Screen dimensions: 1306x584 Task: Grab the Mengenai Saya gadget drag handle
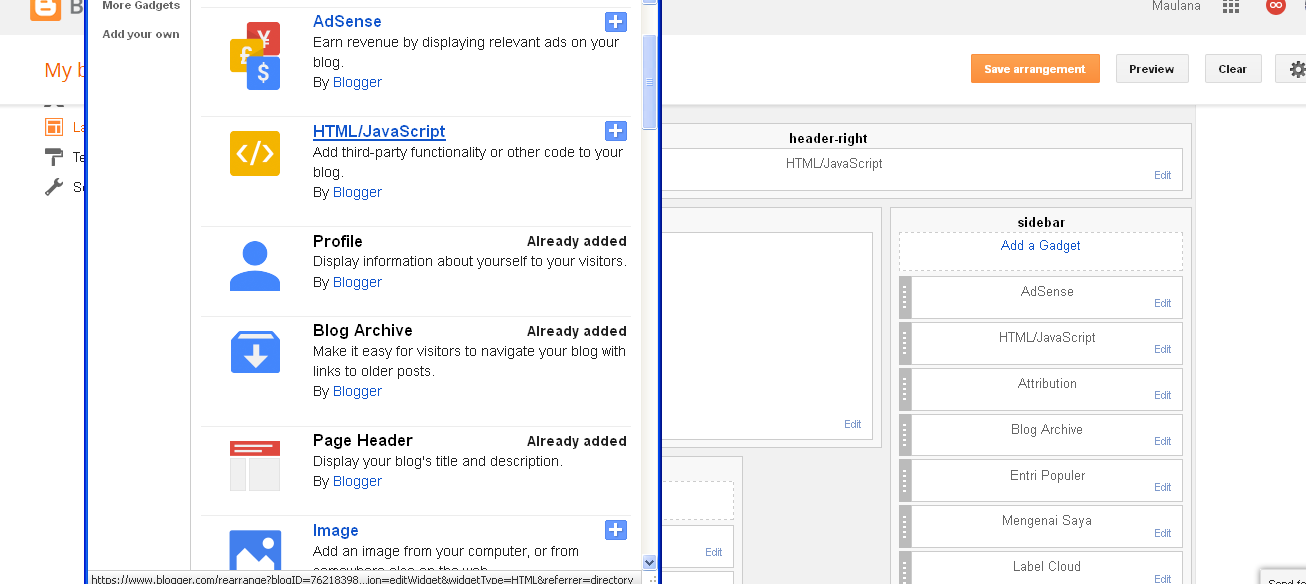tap(905, 526)
